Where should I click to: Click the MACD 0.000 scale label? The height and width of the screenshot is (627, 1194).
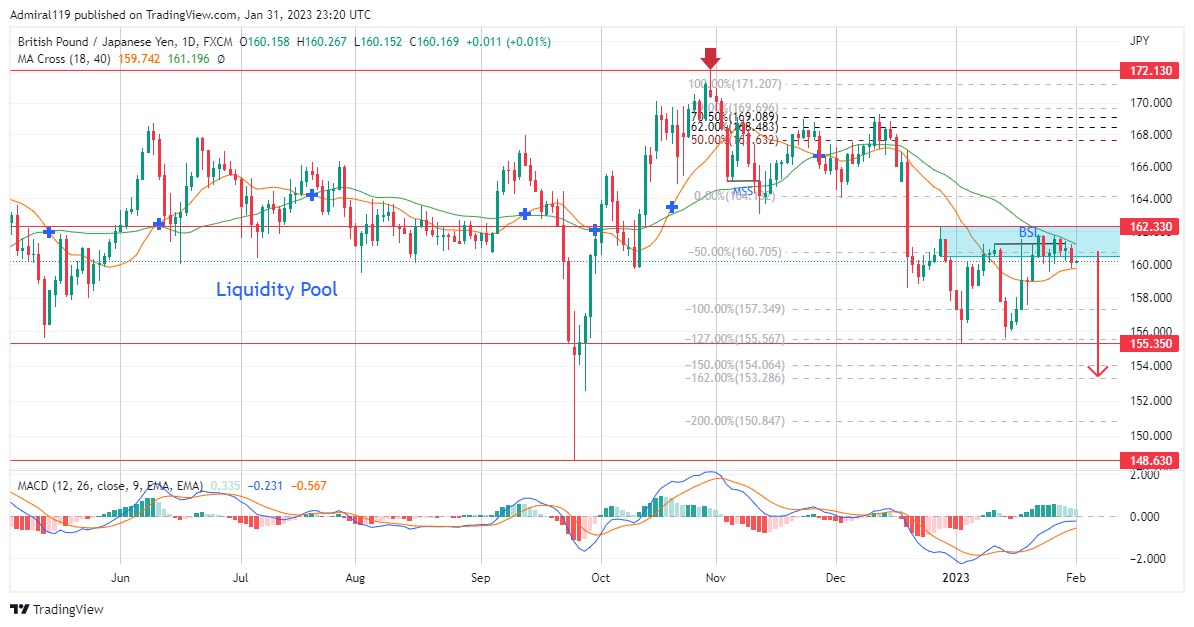(1145, 517)
